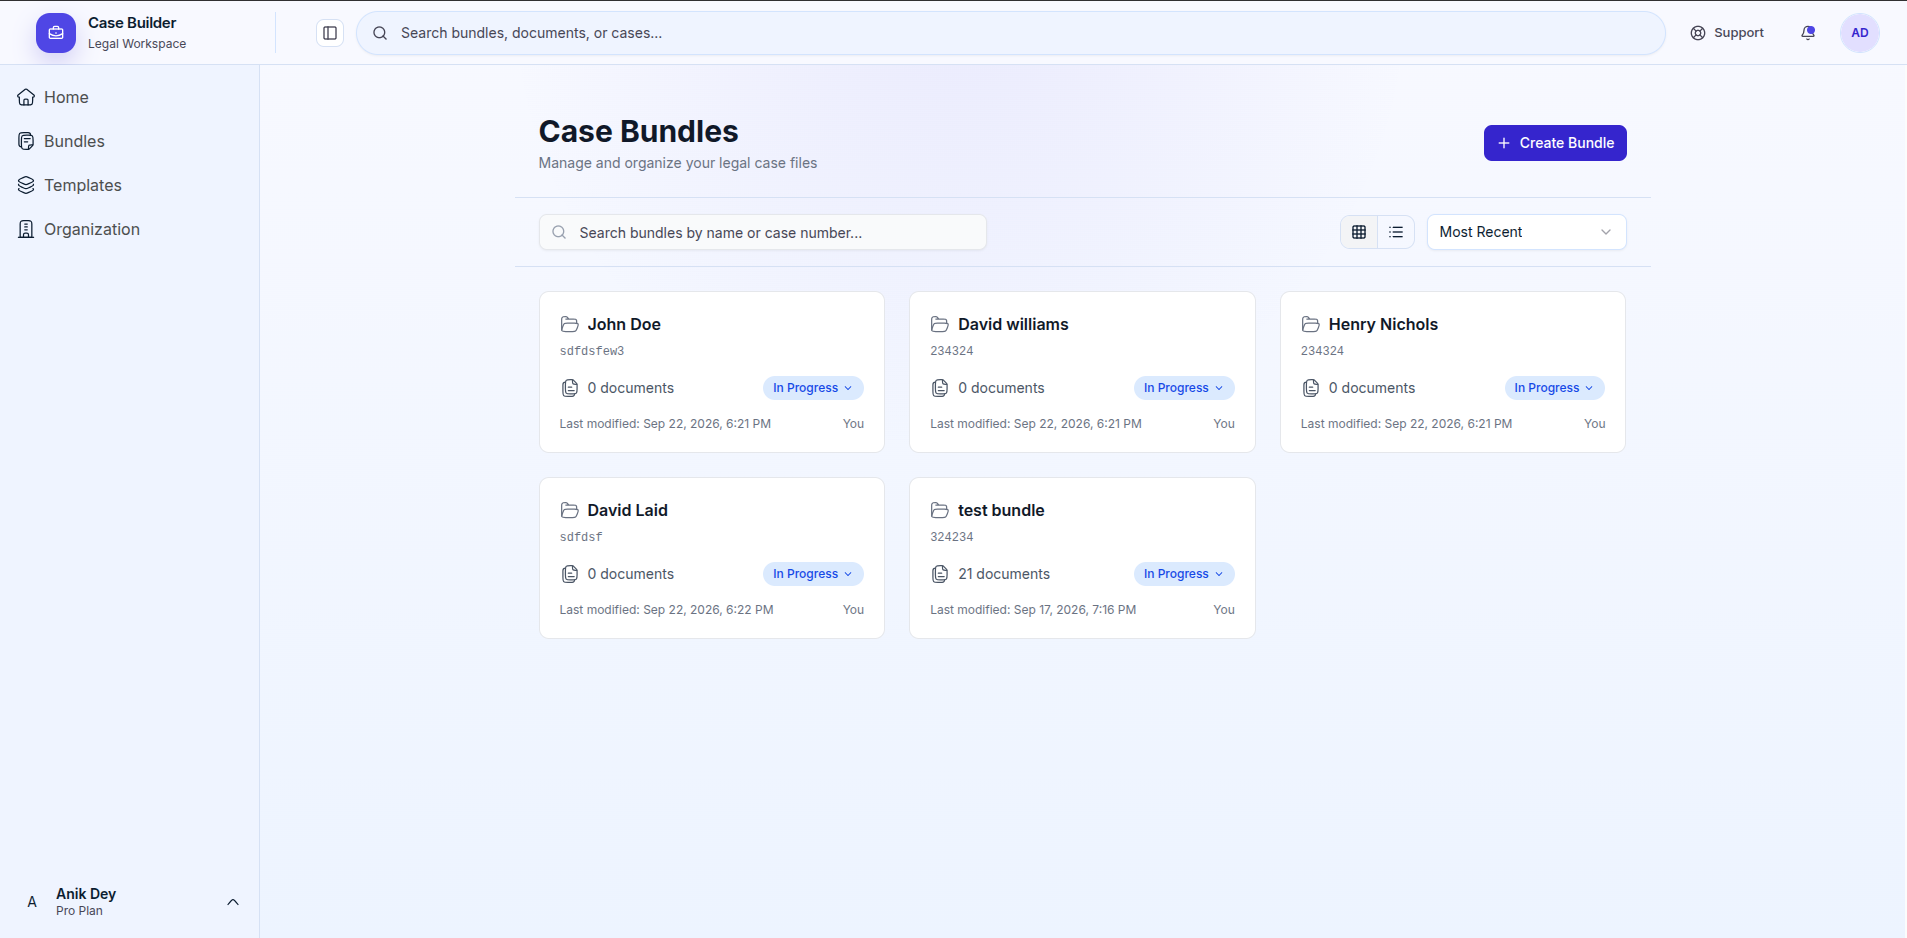This screenshot has height=938, width=1907.
Task: Open the Most Recent sort dropdown
Action: click(x=1526, y=232)
